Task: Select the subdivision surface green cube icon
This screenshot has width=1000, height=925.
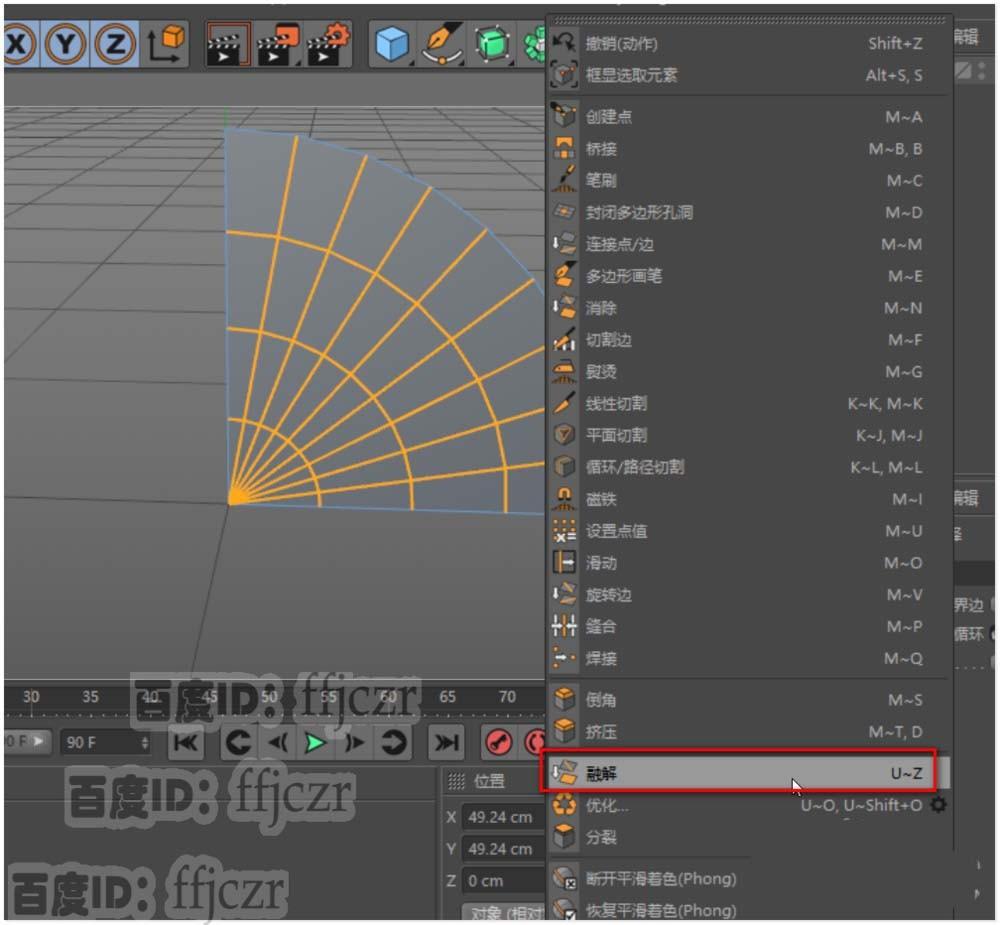Action: 492,43
